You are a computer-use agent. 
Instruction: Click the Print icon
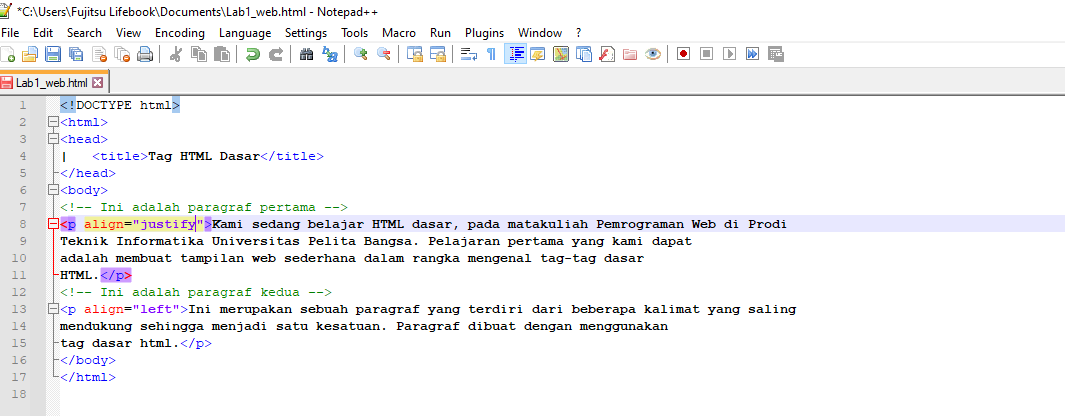pos(145,54)
